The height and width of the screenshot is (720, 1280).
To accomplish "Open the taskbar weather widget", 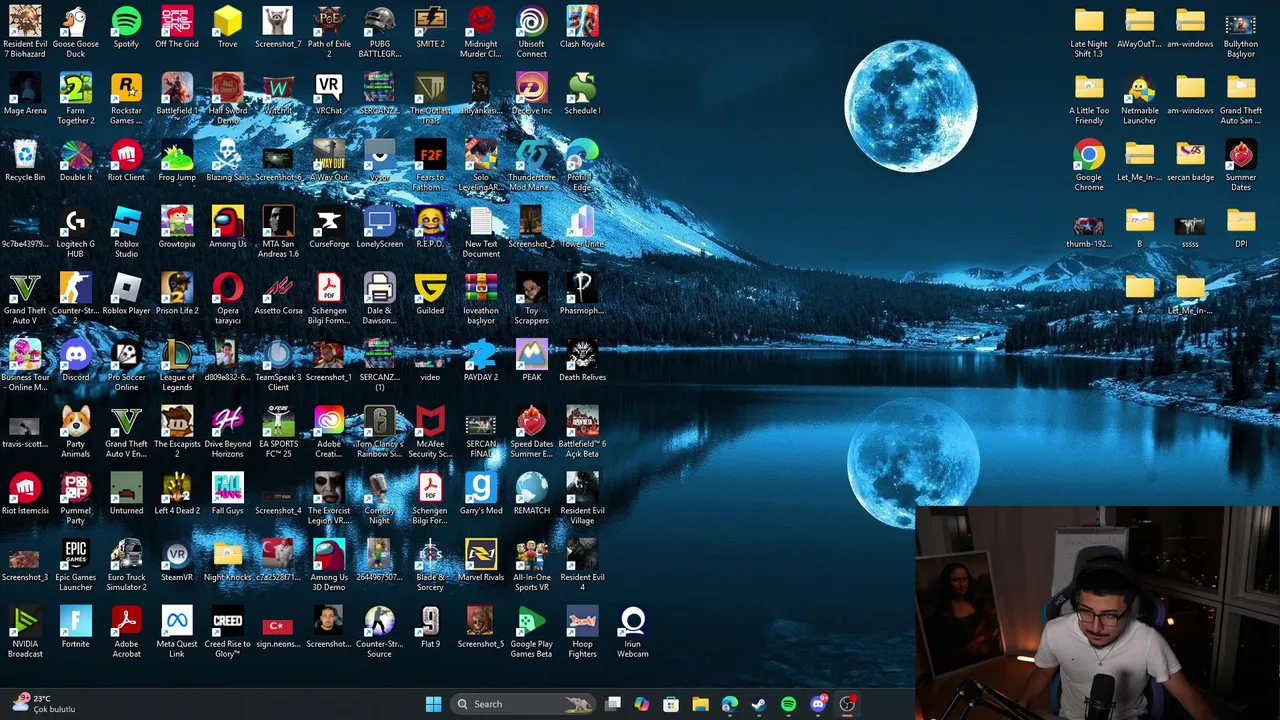I will pyautogui.click(x=45, y=704).
